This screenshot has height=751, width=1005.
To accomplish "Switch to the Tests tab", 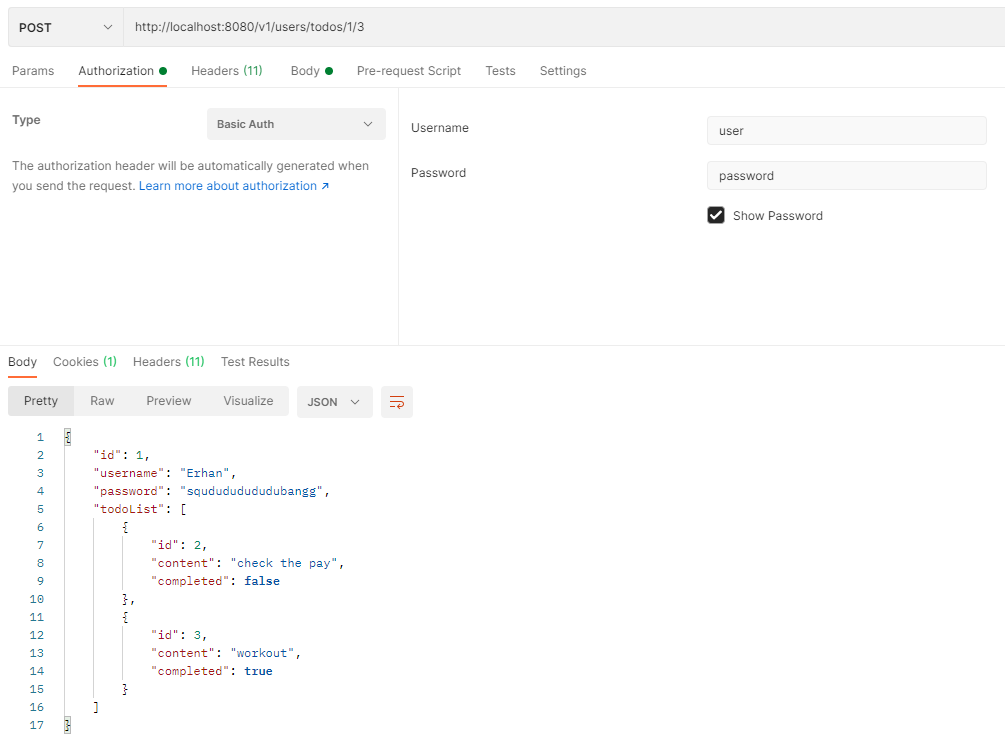I will (500, 71).
